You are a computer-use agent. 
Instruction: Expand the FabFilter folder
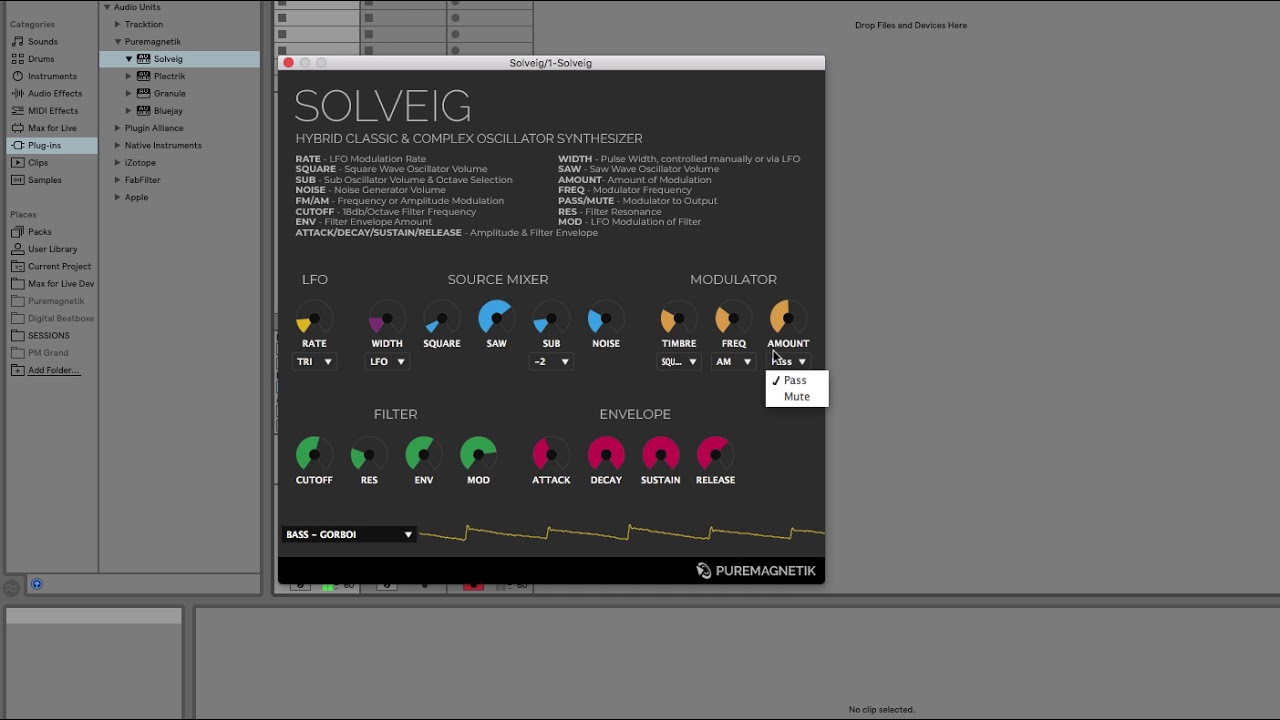(117, 180)
